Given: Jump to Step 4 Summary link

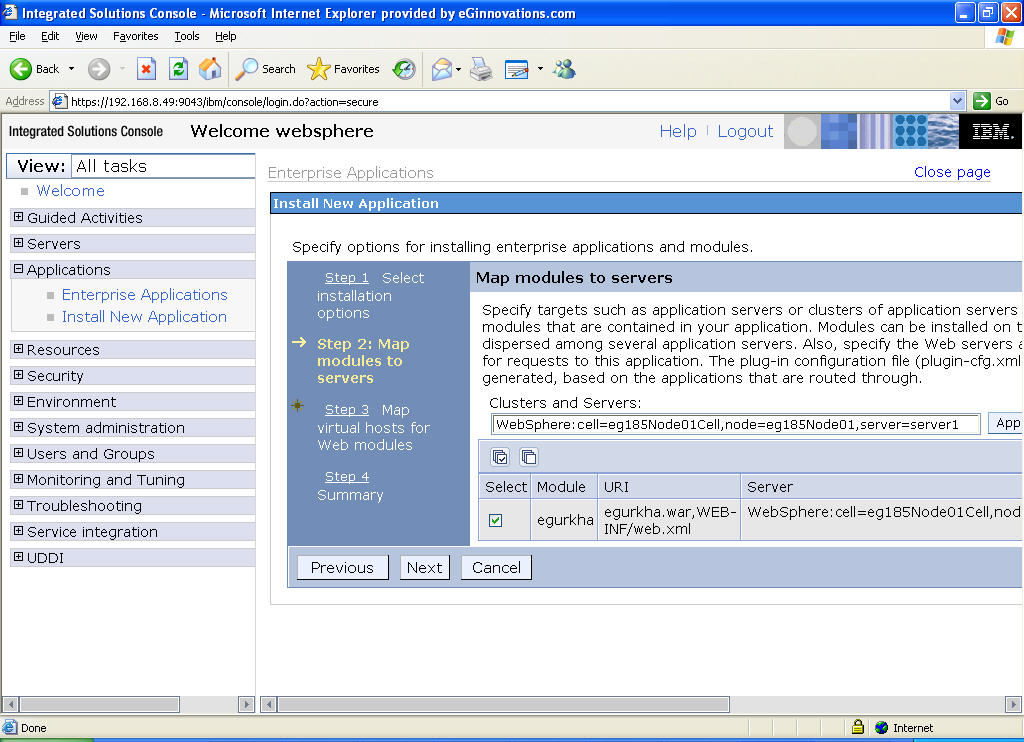Looking at the screenshot, I should tap(347, 477).
